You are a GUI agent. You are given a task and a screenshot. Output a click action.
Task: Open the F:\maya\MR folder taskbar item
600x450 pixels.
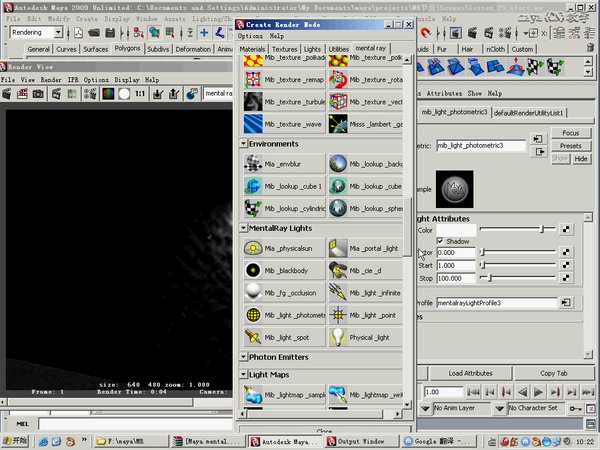point(131,441)
